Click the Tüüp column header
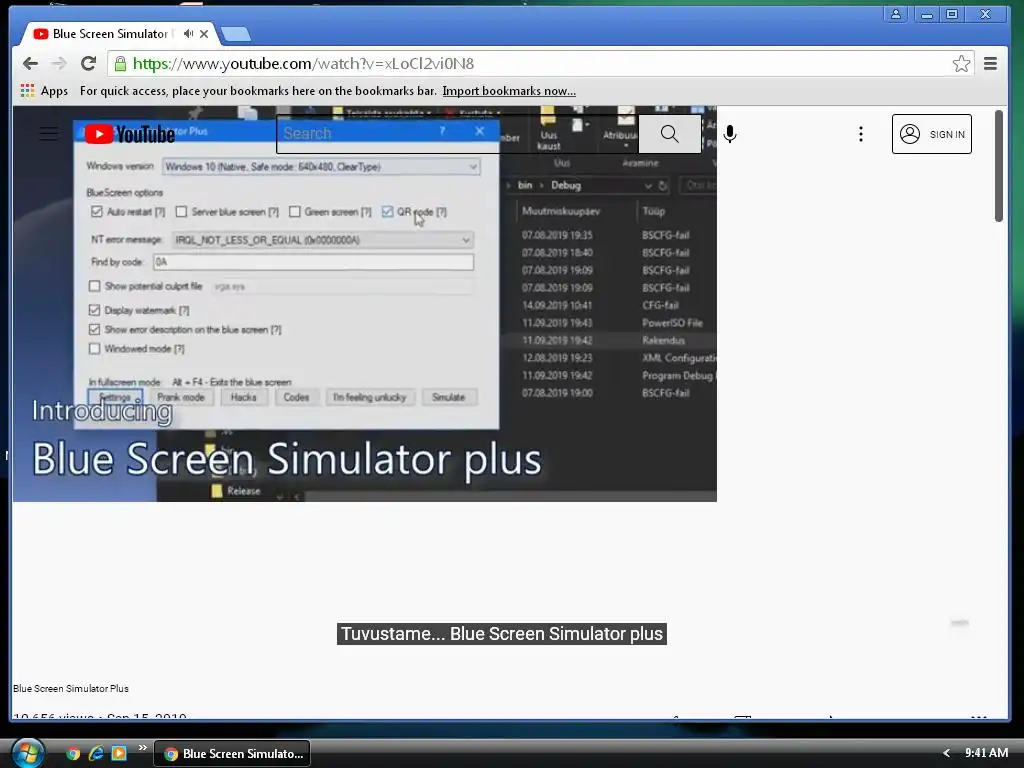This screenshot has width=1024, height=768. tap(654, 211)
